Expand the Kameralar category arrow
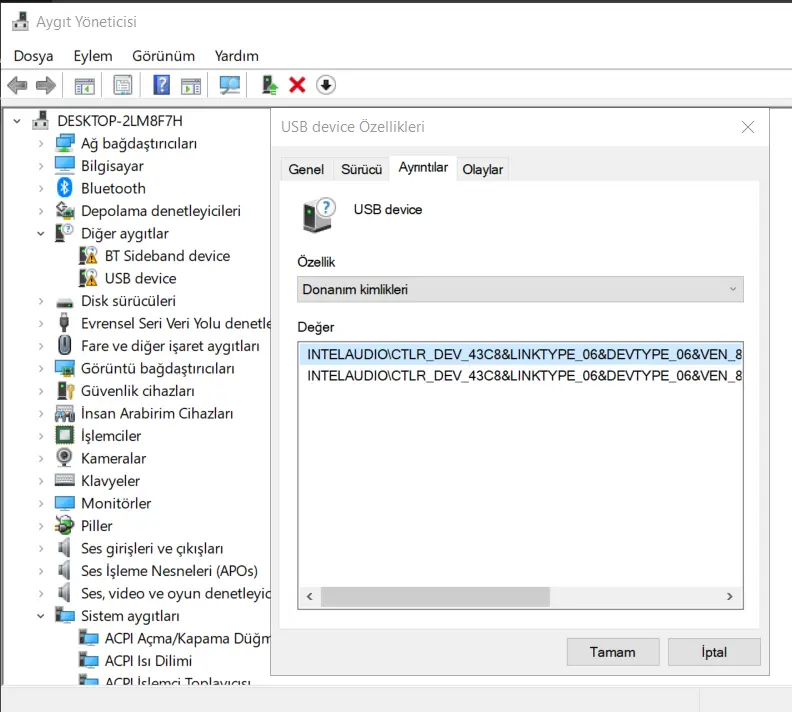The width and height of the screenshot is (792, 712). [41, 458]
